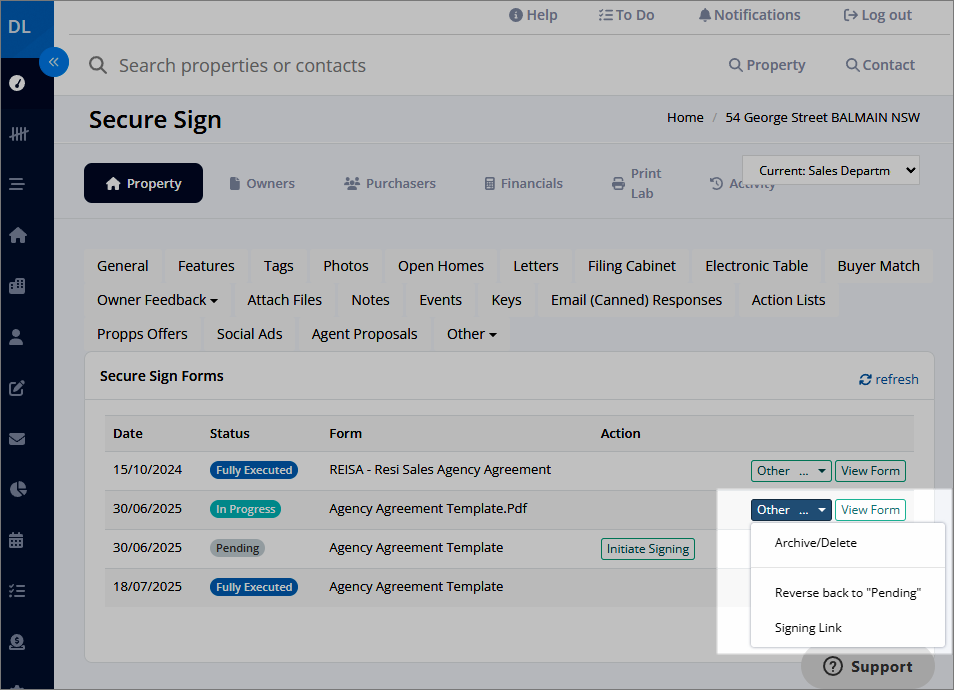Select the Filing Cabinet tab
The height and width of the screenshot is (690, 954).
(x=631, y=266)
